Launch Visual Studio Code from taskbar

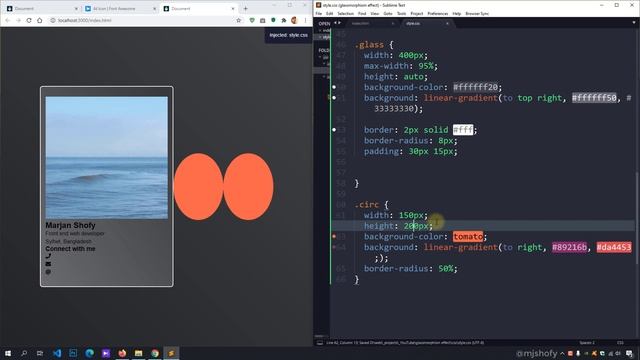(57, 353)
